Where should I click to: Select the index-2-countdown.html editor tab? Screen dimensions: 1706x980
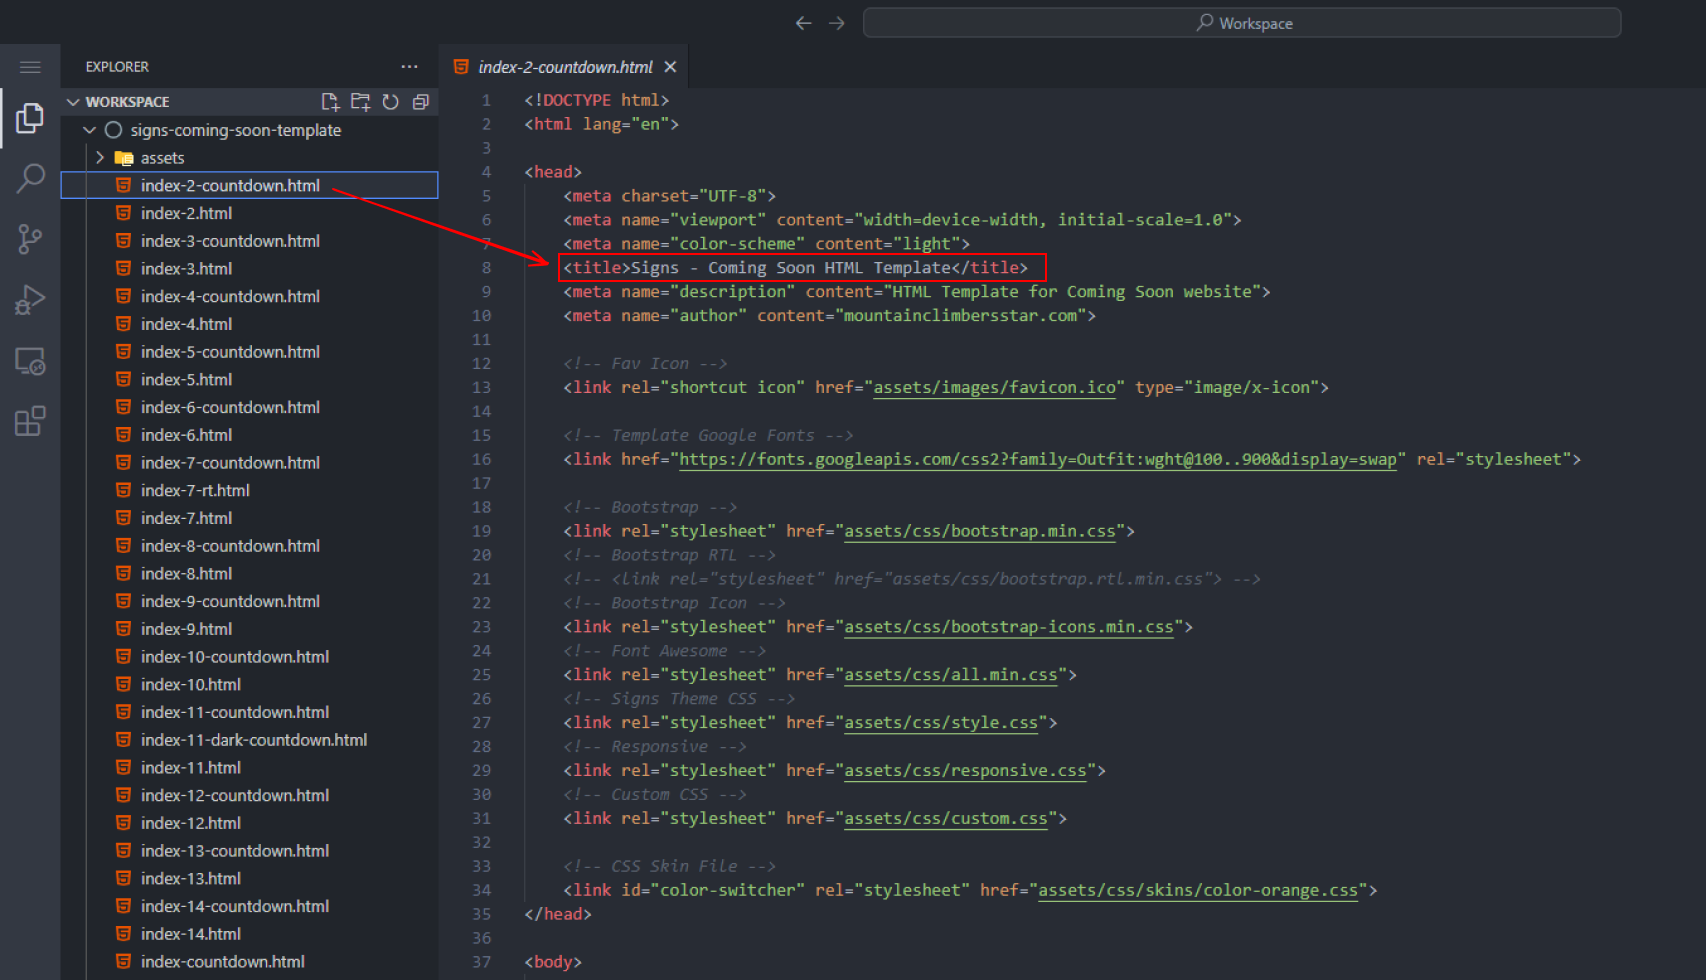[565, 67]
